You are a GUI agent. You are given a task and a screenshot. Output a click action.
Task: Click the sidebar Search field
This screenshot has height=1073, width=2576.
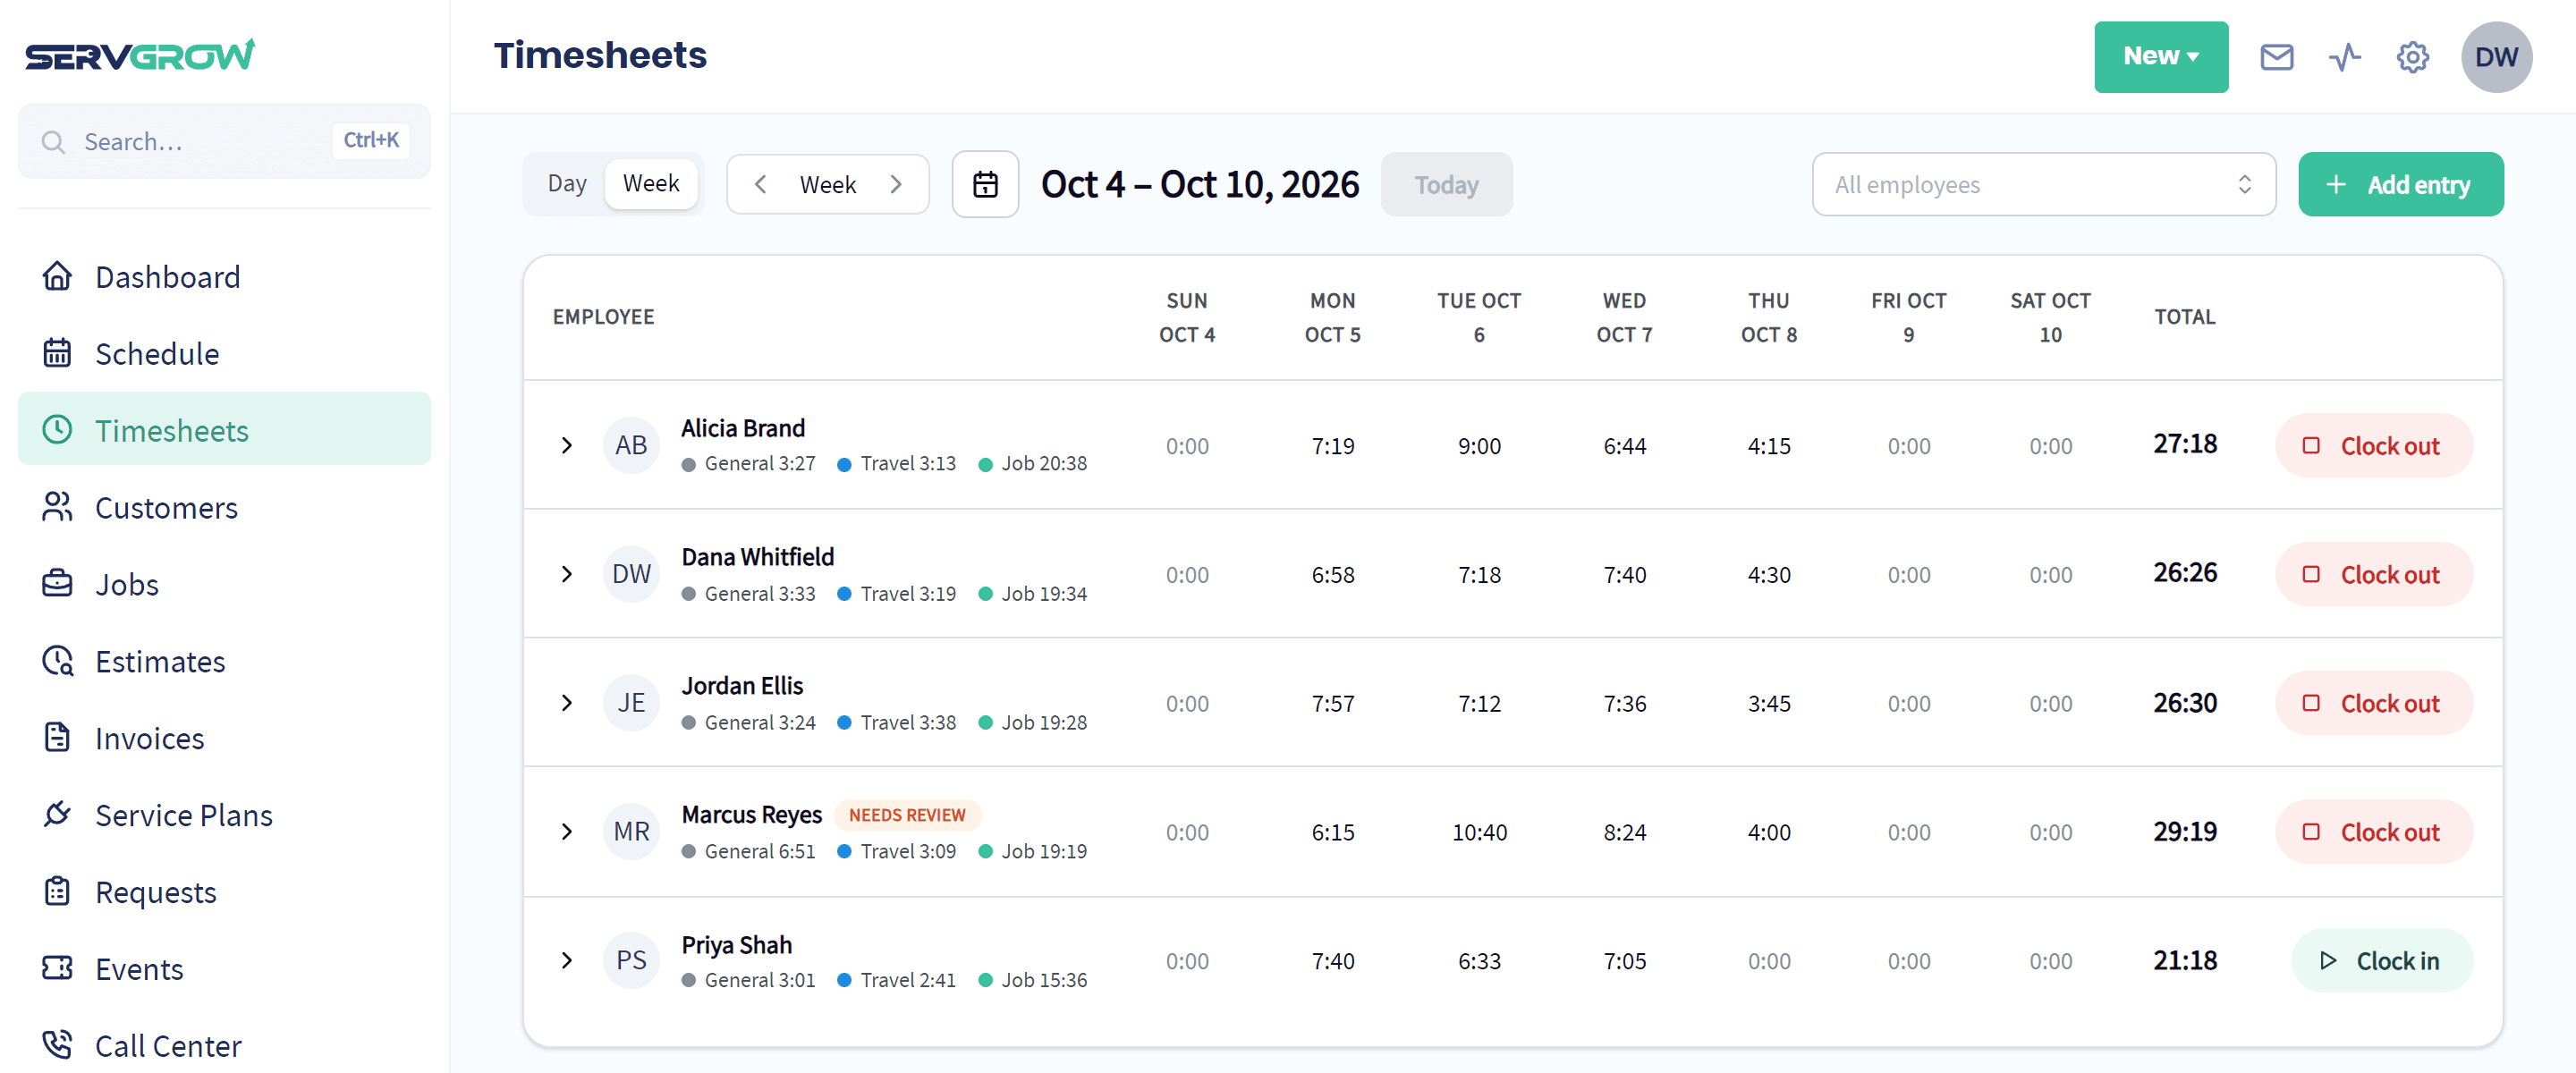[224, 141]
